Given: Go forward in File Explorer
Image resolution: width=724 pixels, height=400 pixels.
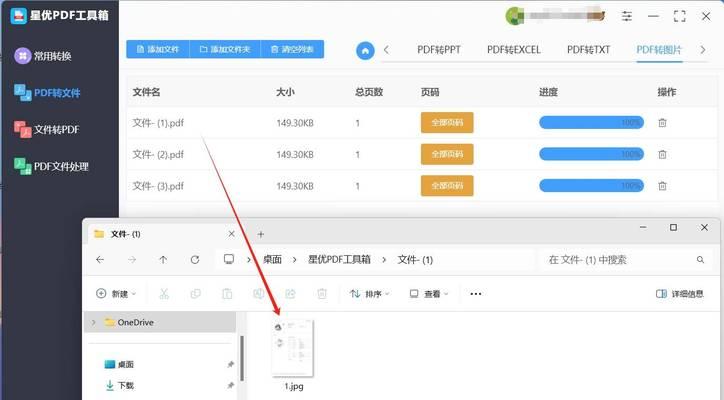Looking at the screenshot, I should (132, 260).
